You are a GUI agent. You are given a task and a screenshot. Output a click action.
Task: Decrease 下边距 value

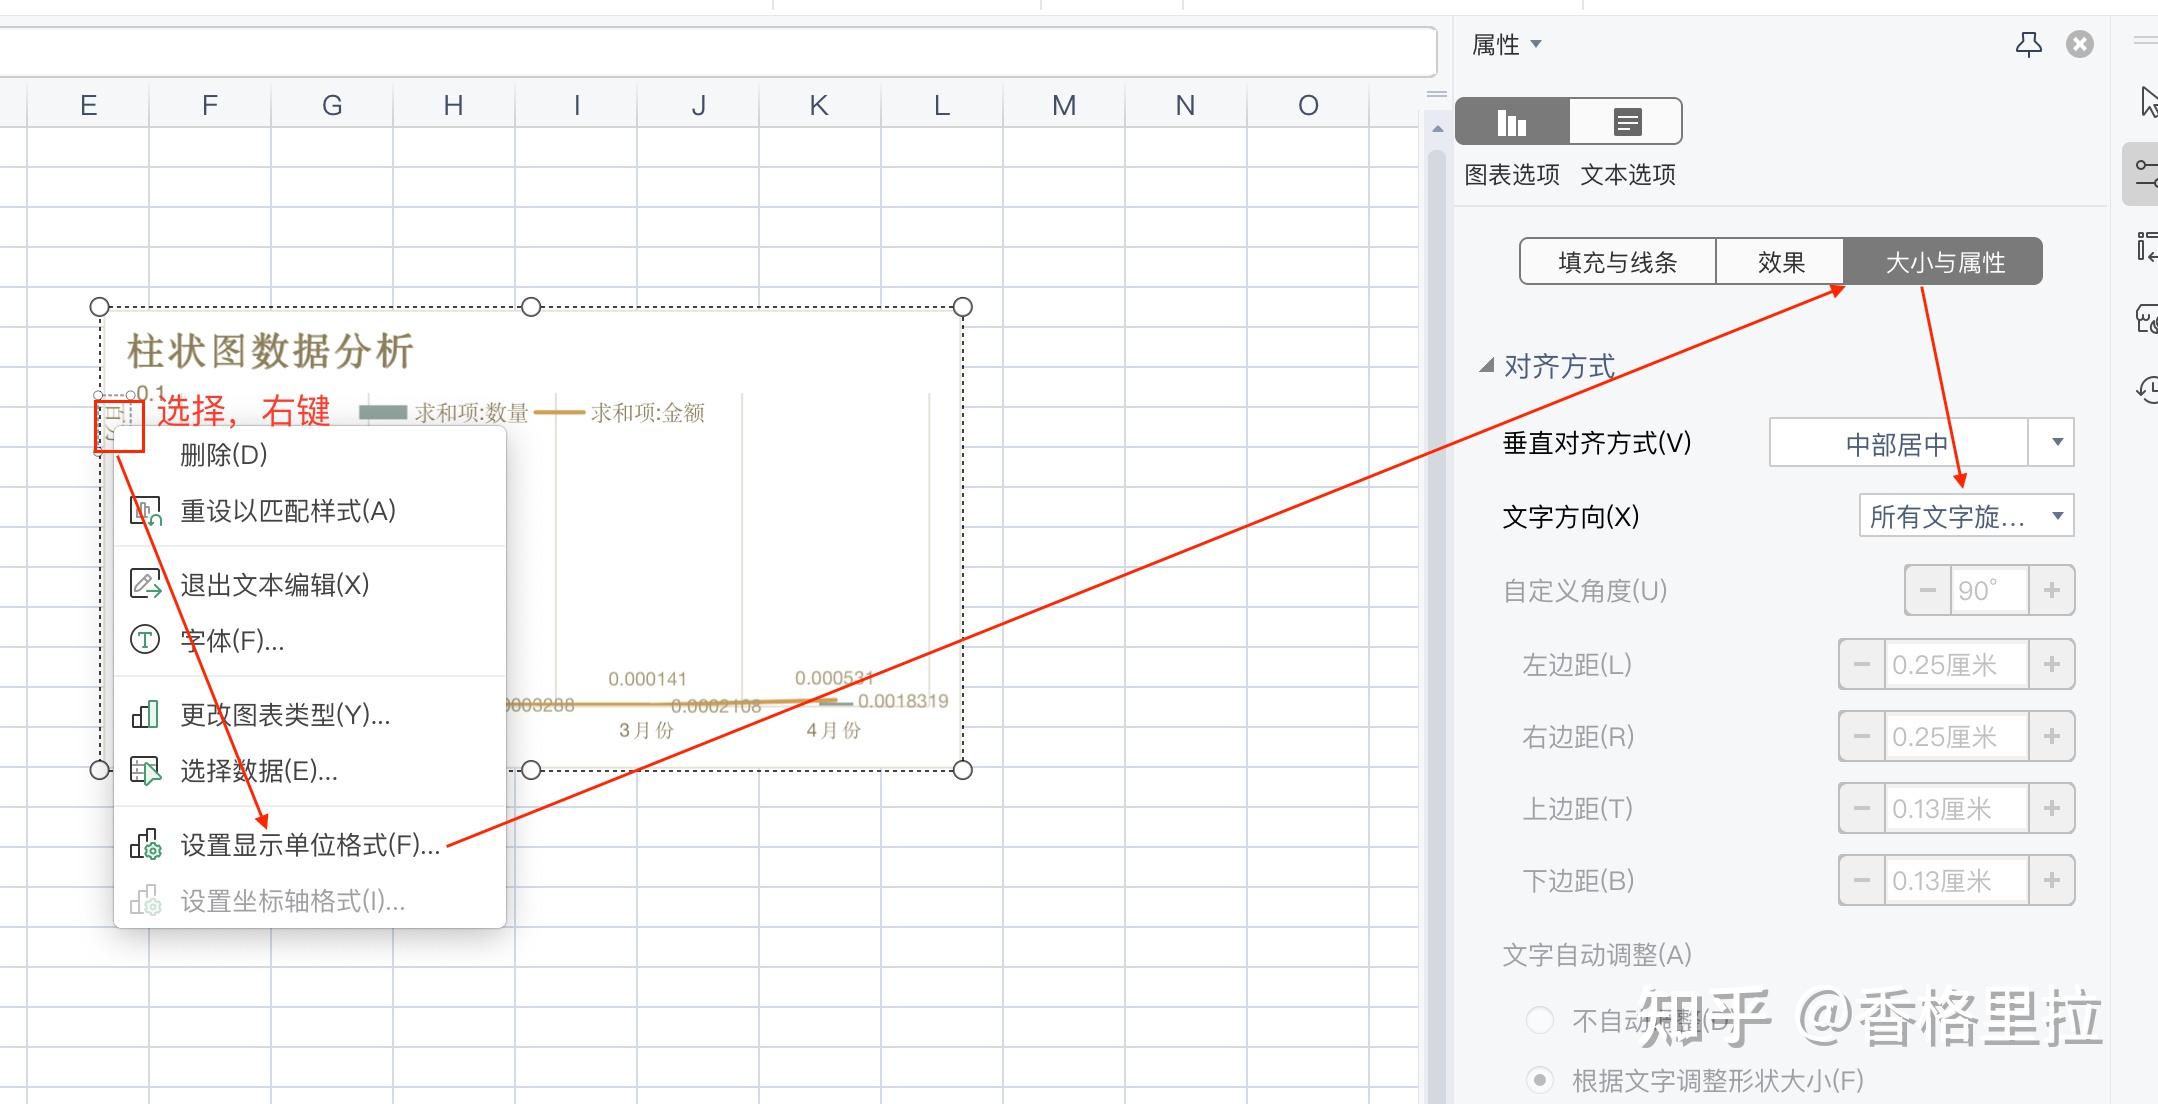click(x=1861, y=881)
